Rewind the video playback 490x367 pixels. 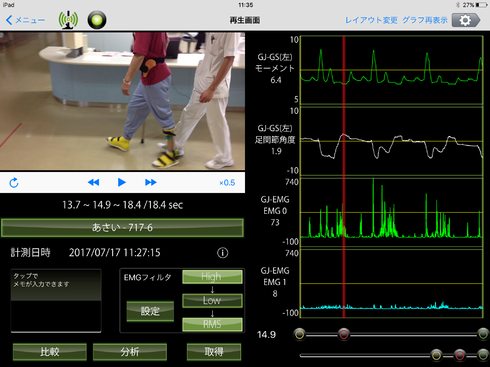coord(93,182)
